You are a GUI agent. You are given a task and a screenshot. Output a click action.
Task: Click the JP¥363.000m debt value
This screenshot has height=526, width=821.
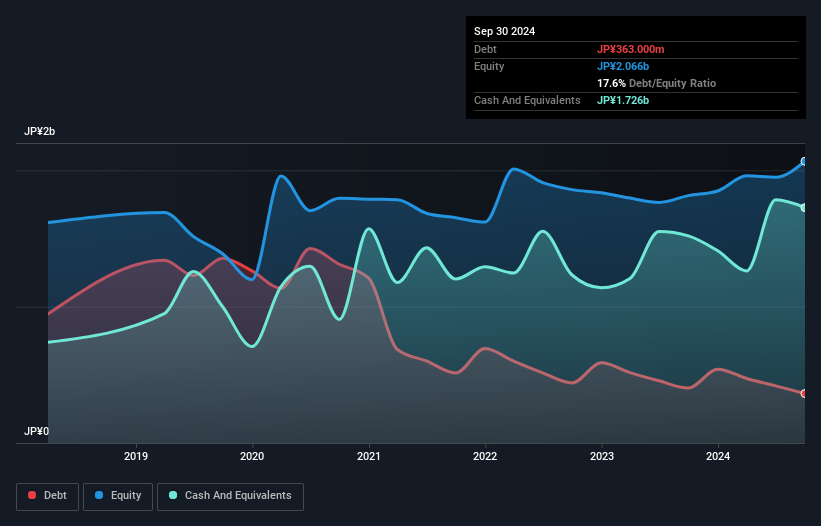630,49
